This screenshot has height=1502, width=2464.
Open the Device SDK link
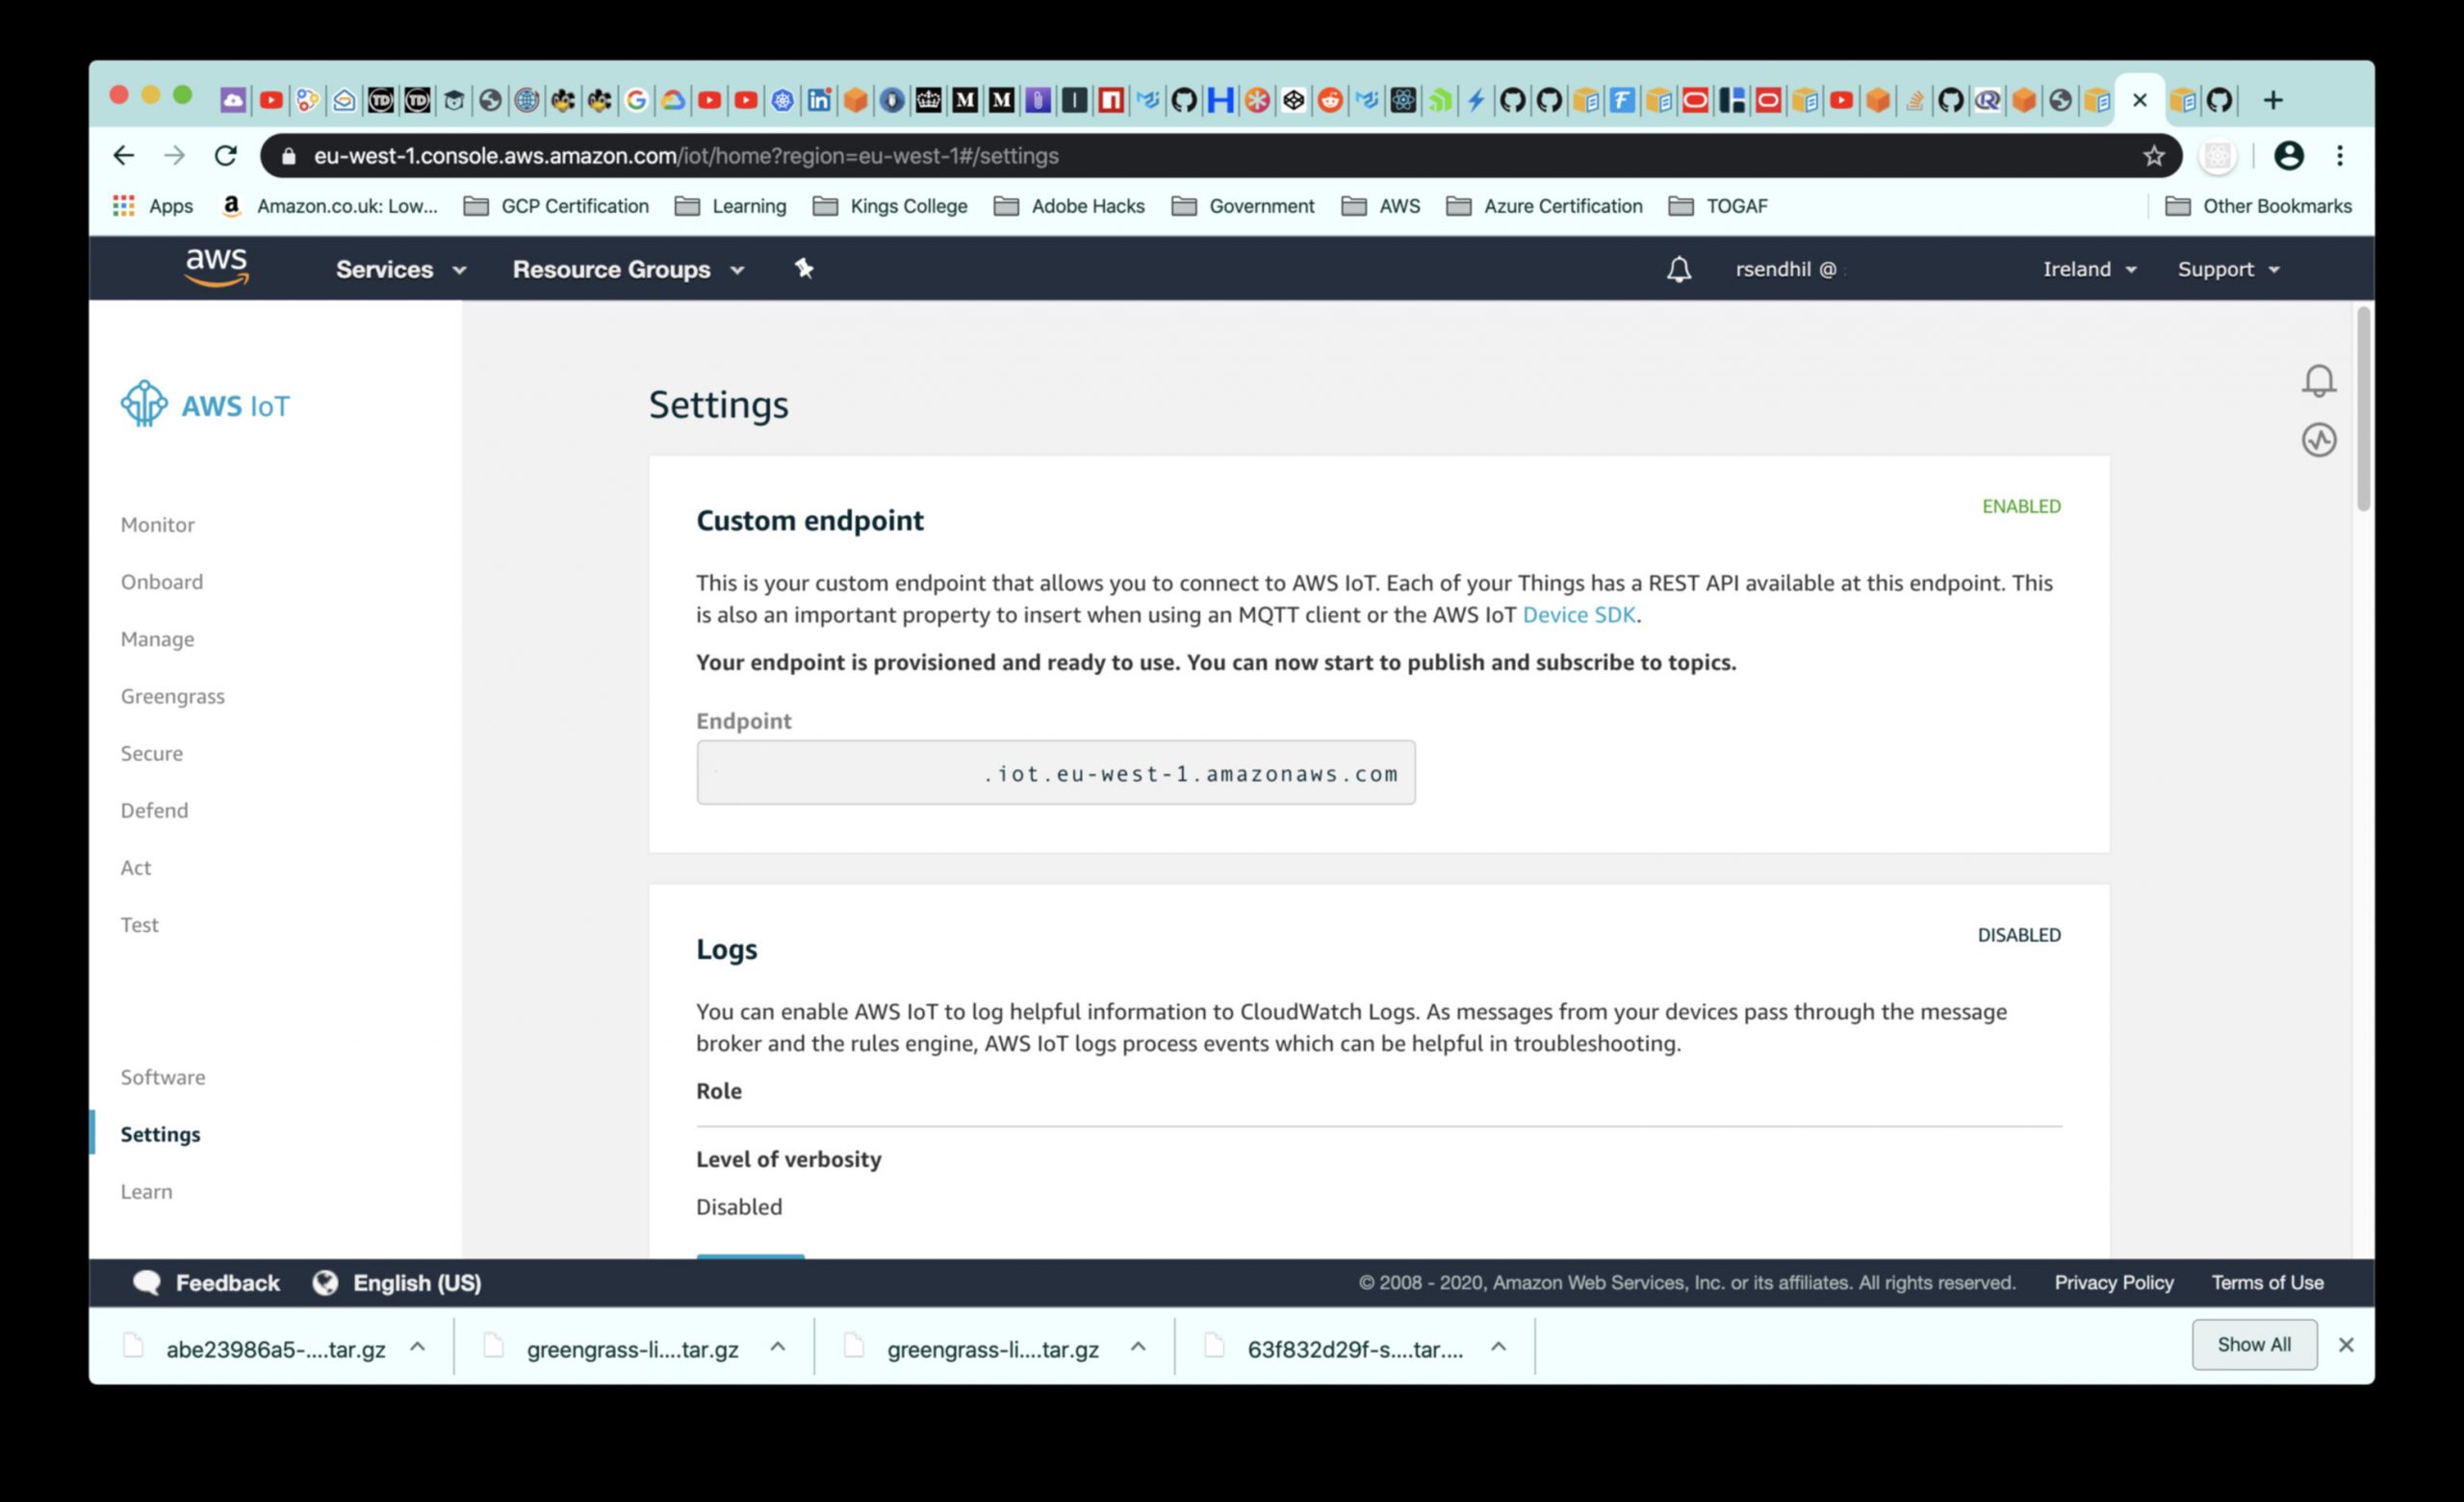coord(1578,615)
